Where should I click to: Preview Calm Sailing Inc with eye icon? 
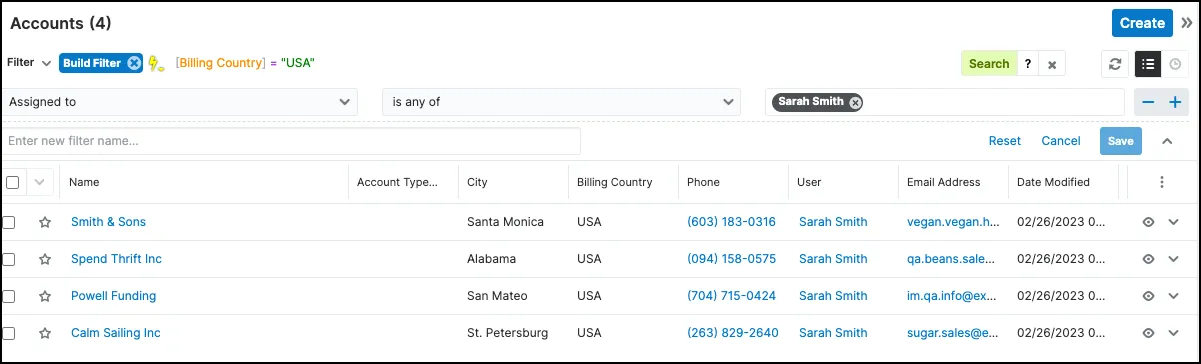point(1149,333)
